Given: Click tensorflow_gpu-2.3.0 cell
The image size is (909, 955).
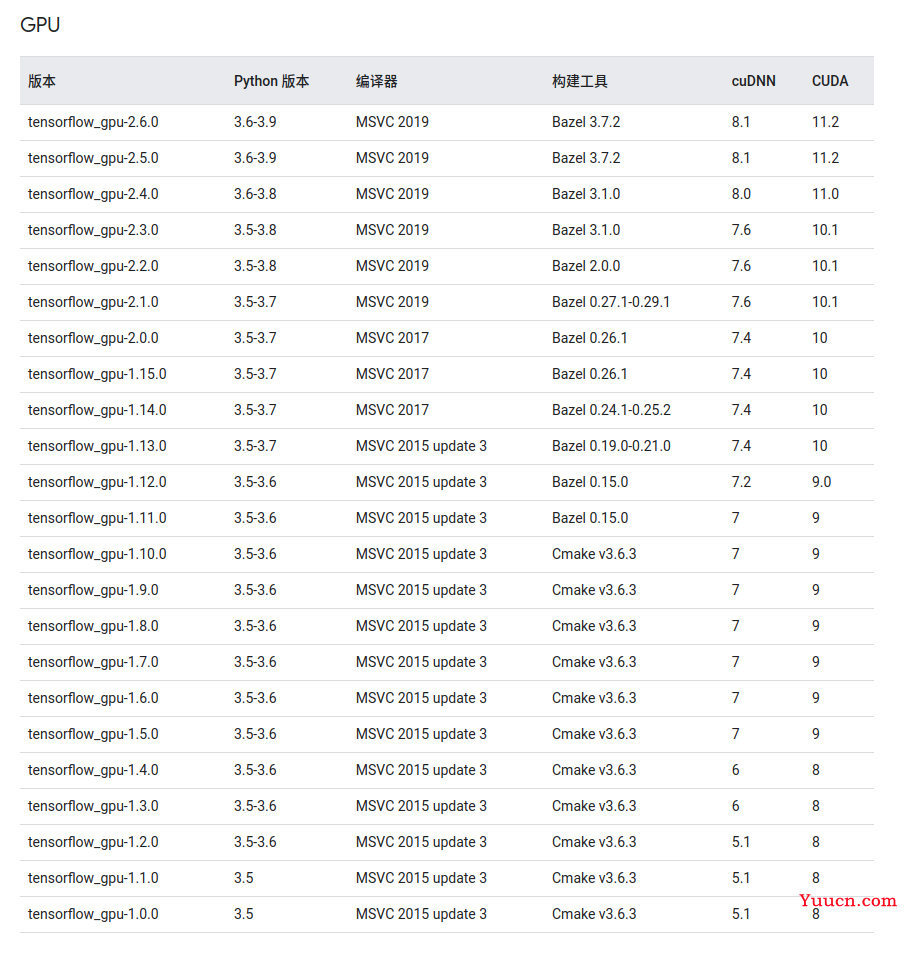Looking at the screenshot, I should coord(93,230).
